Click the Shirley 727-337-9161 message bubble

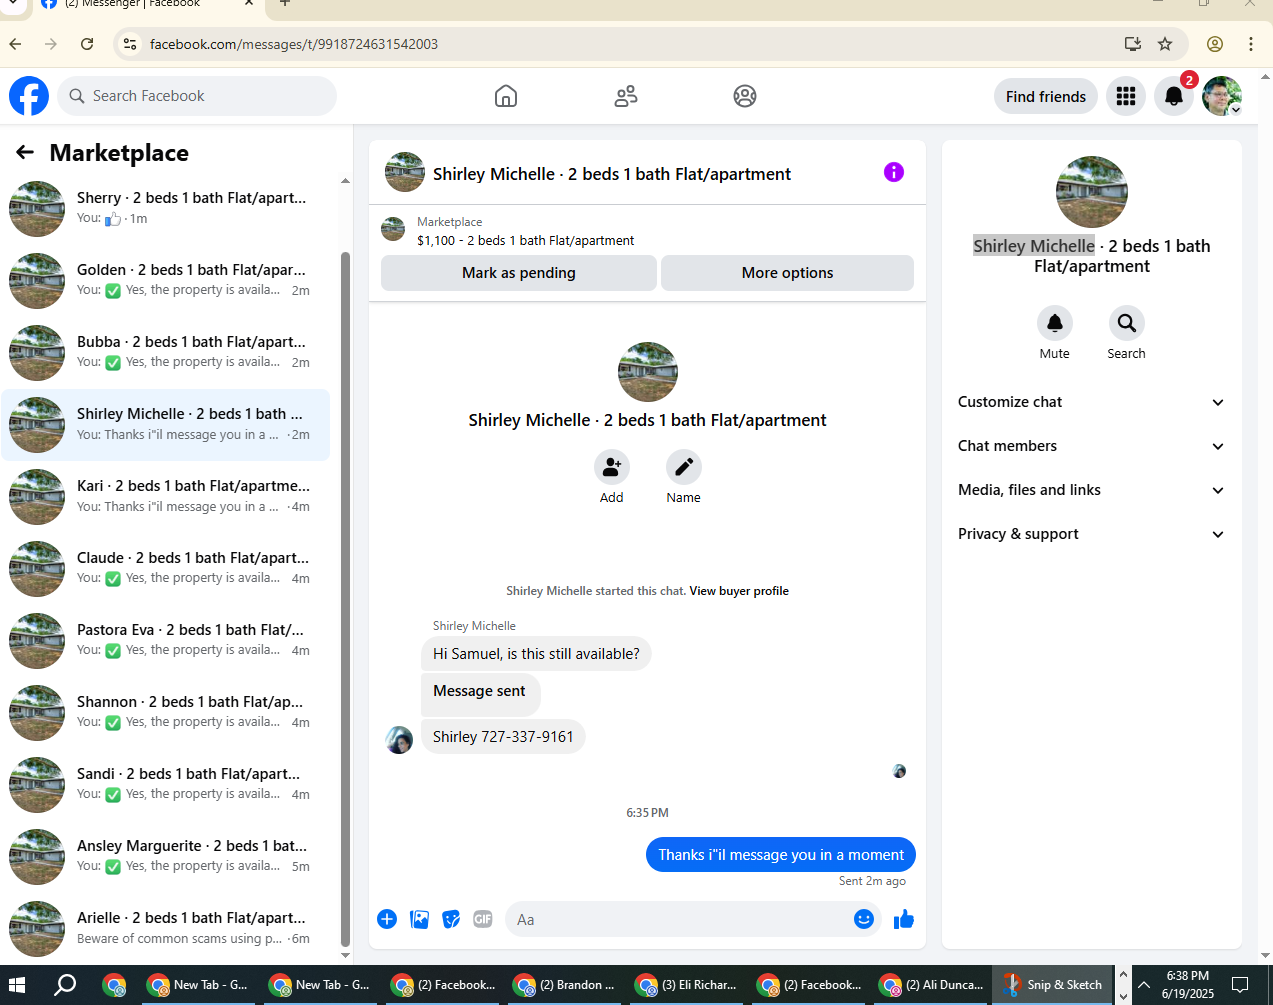coord(503,737)
